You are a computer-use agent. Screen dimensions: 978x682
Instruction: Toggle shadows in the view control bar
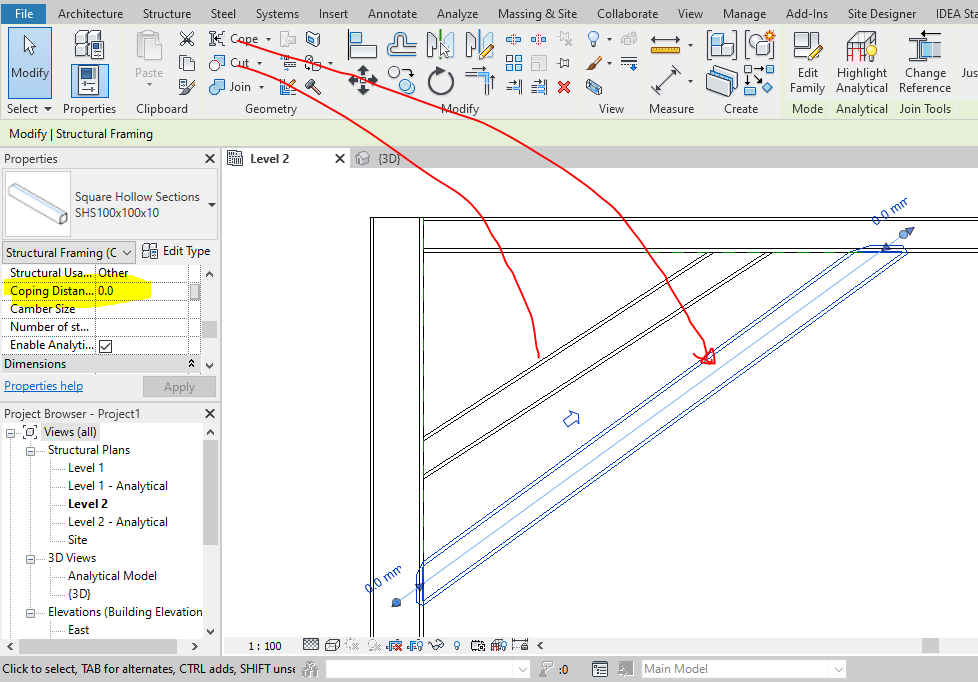pyautogui.click(x=373, y=645)
